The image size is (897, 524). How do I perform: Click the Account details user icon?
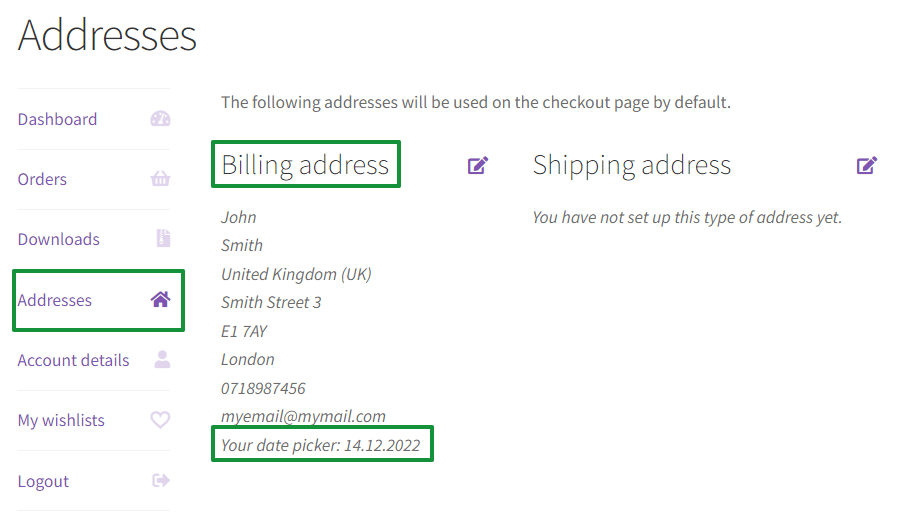161,360
